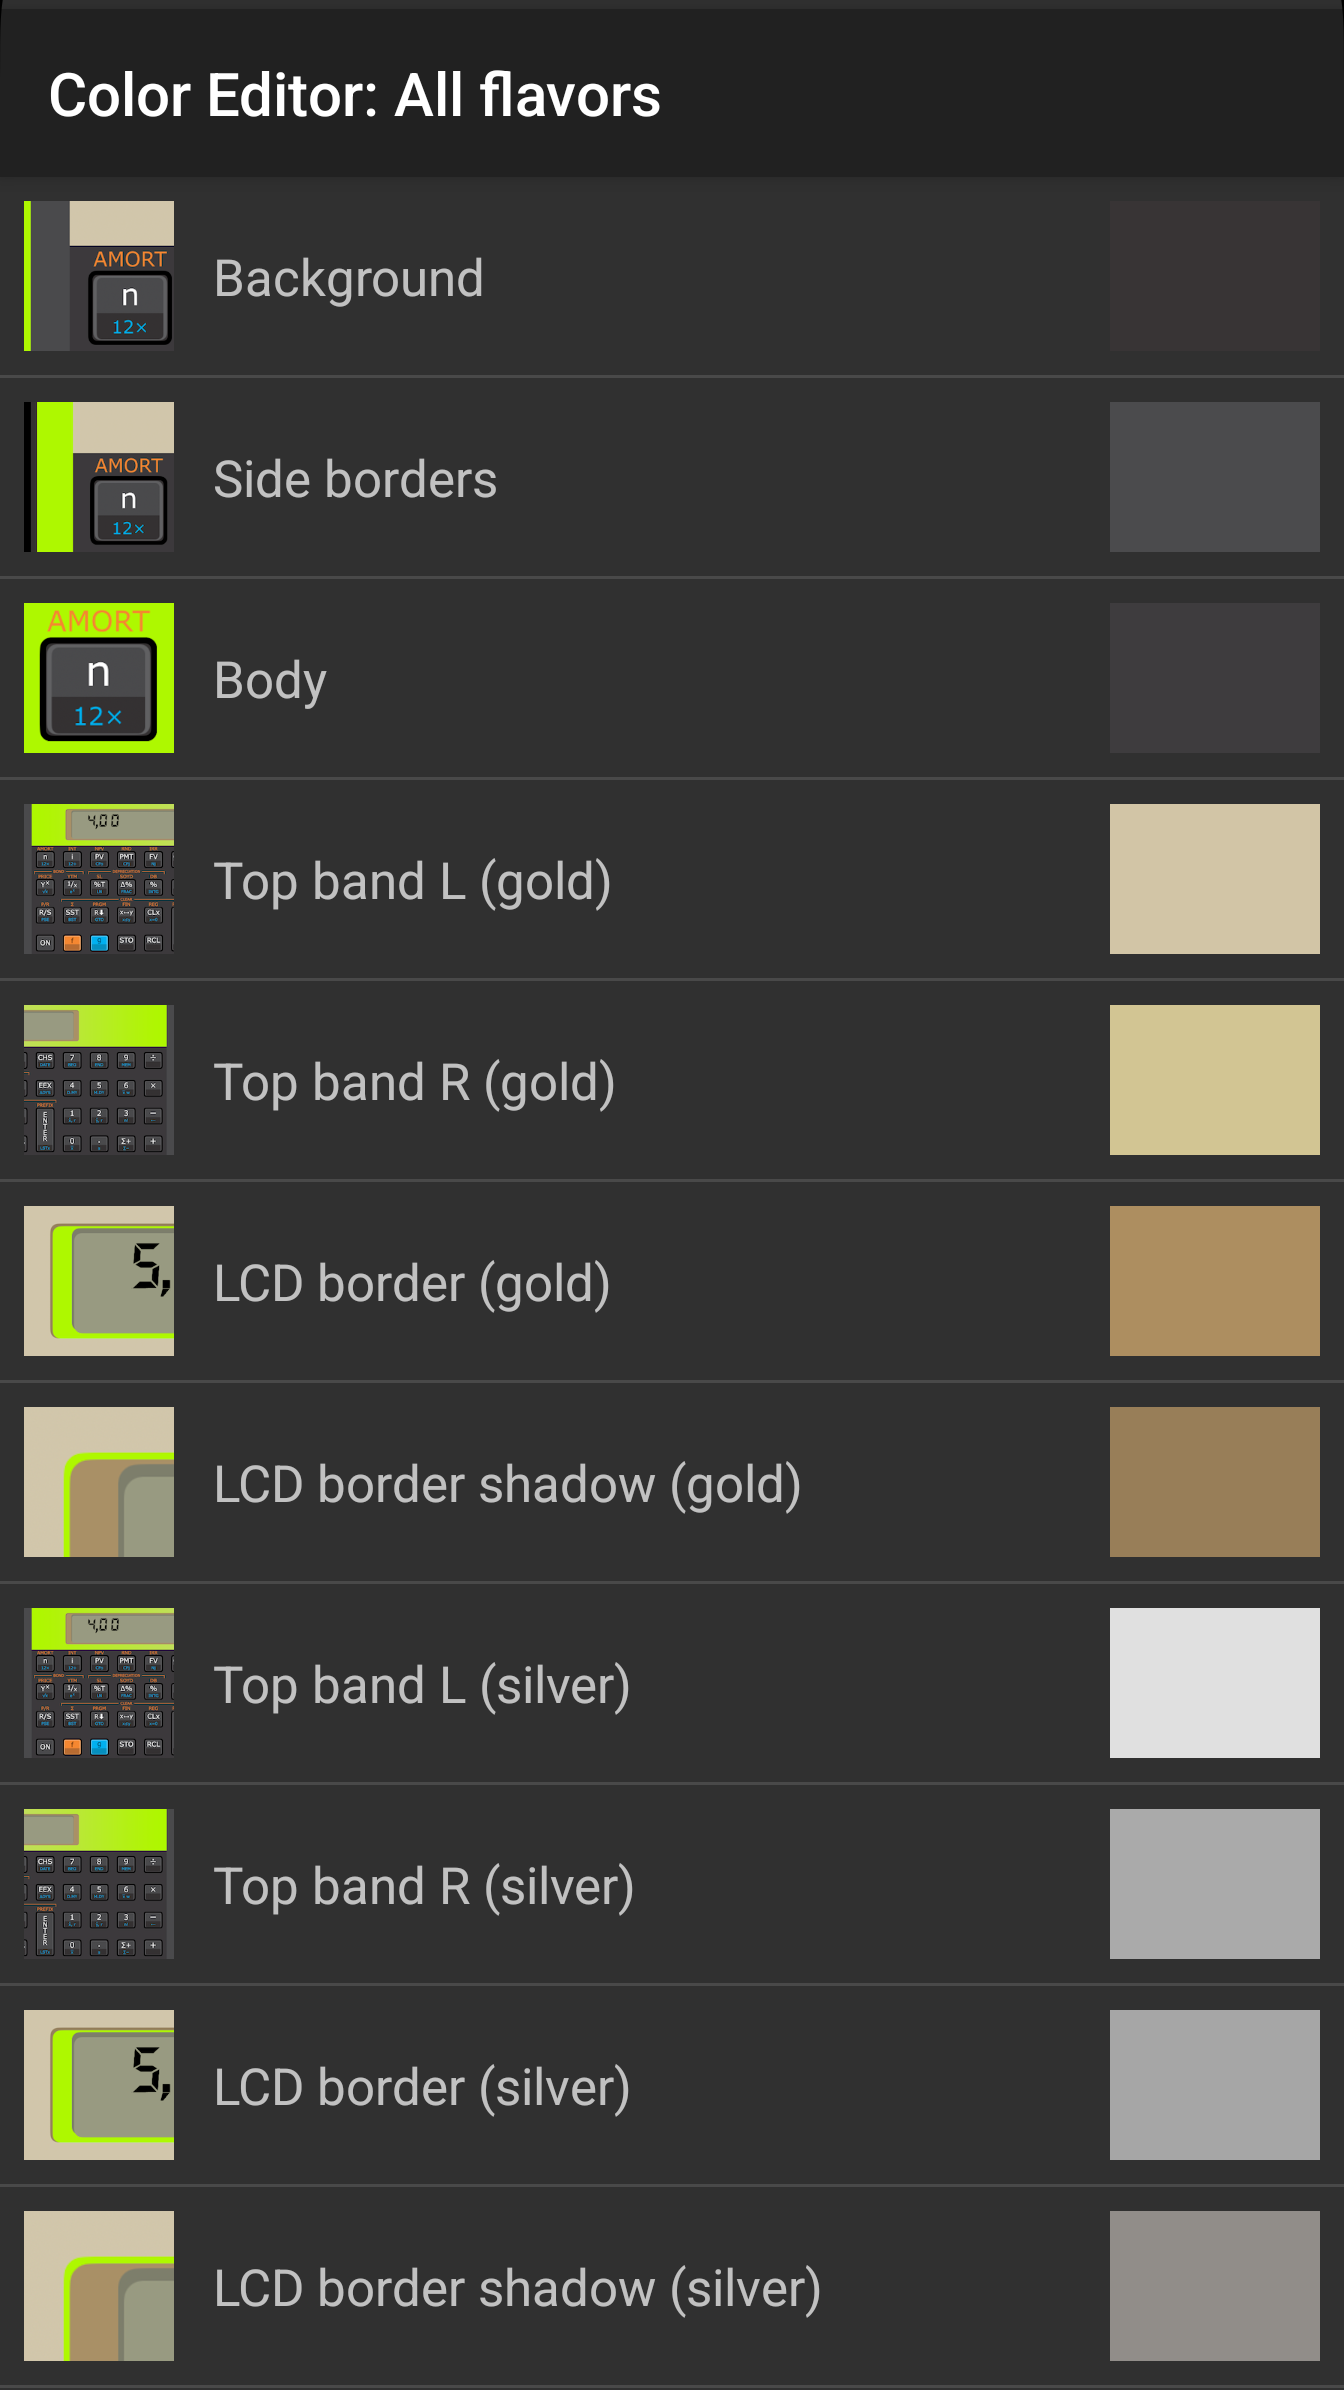The height and width of the screenshot is (2390, 1344).
Task: Tap the Top band R (gold) calculator thumbnail
Action: point(99,1080)
